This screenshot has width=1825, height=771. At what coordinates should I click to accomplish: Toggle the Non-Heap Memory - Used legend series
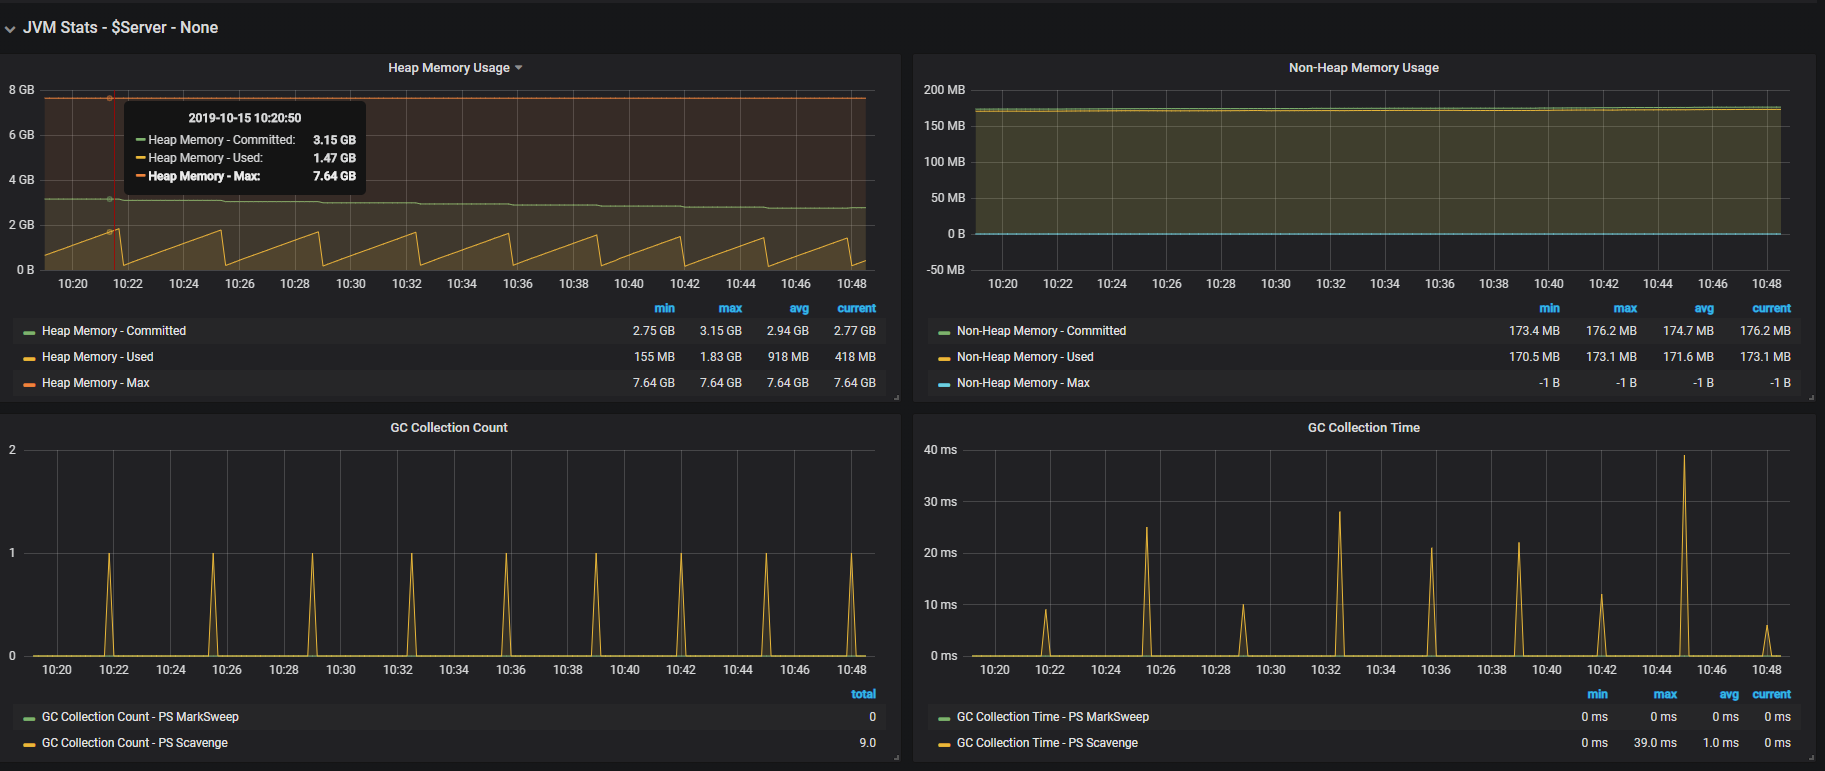coord(1025,357)
